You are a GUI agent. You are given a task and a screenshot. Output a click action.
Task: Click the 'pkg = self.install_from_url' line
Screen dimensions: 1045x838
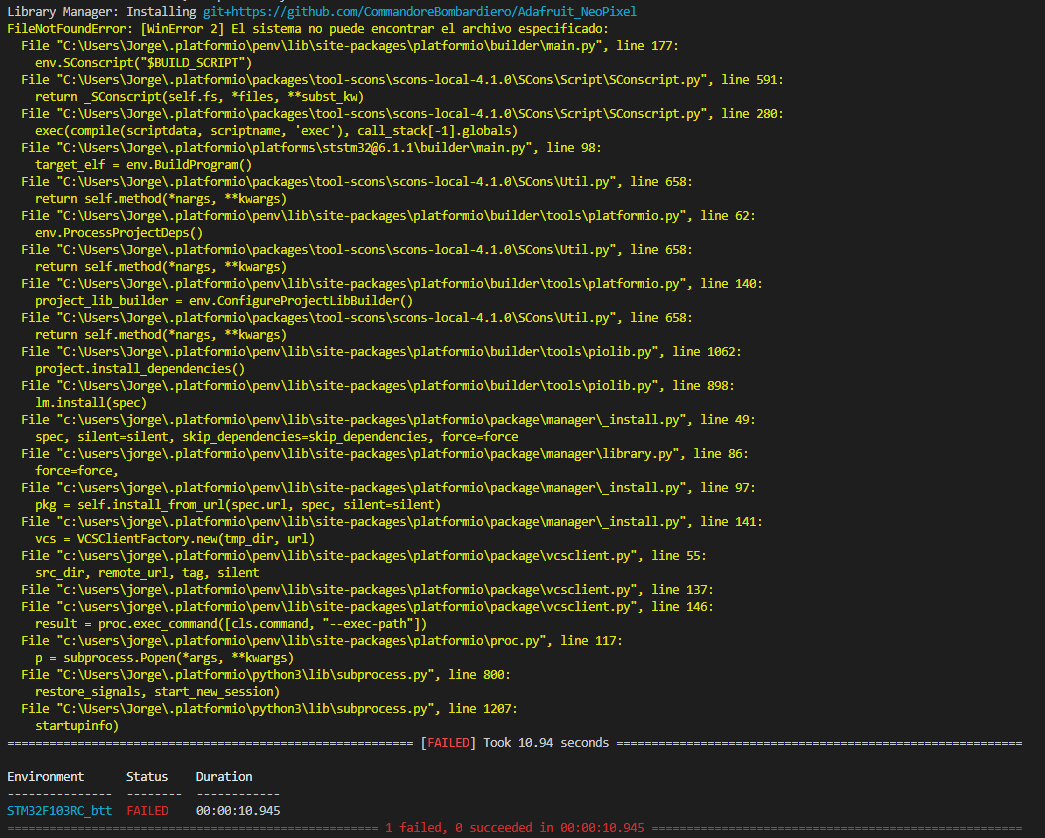[238, 505]
